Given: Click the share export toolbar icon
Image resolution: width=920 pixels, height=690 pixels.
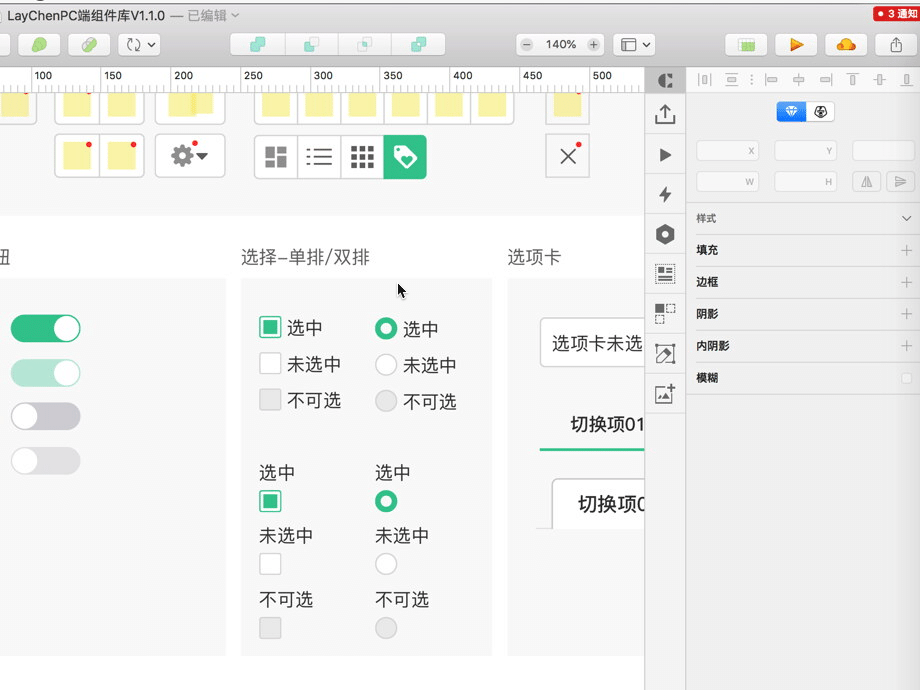Looking at the screenshot, I should pos(896,45).
